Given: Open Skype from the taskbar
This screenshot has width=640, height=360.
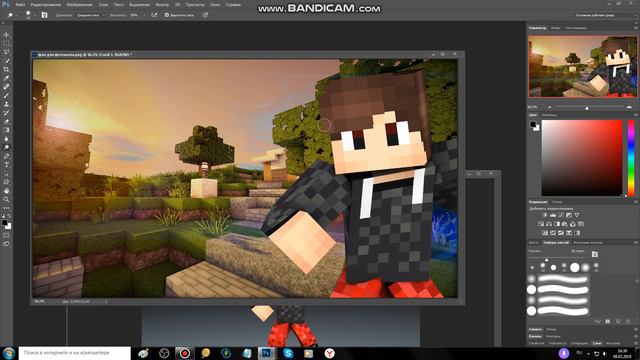Looking at the screenshot, I should click(288, 353).
